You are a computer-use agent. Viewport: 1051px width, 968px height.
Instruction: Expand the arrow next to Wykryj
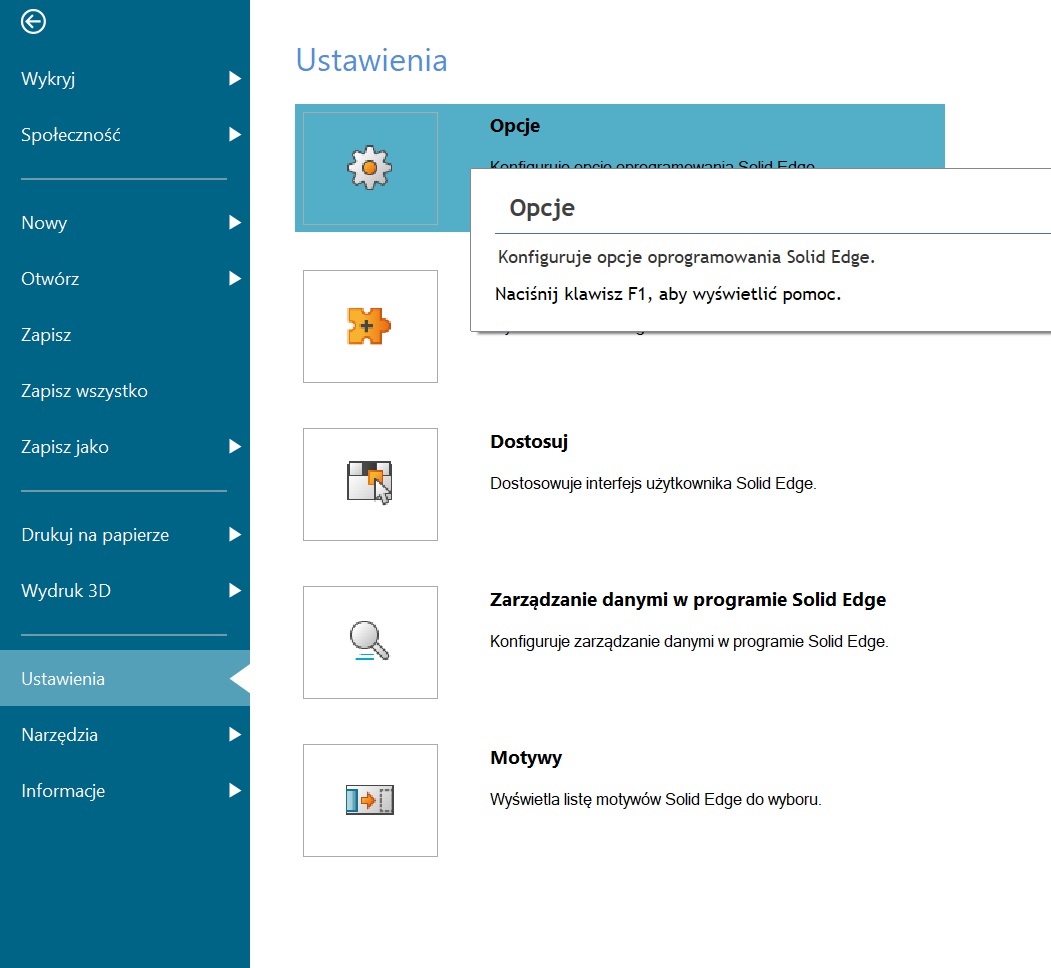coord(234,79)
